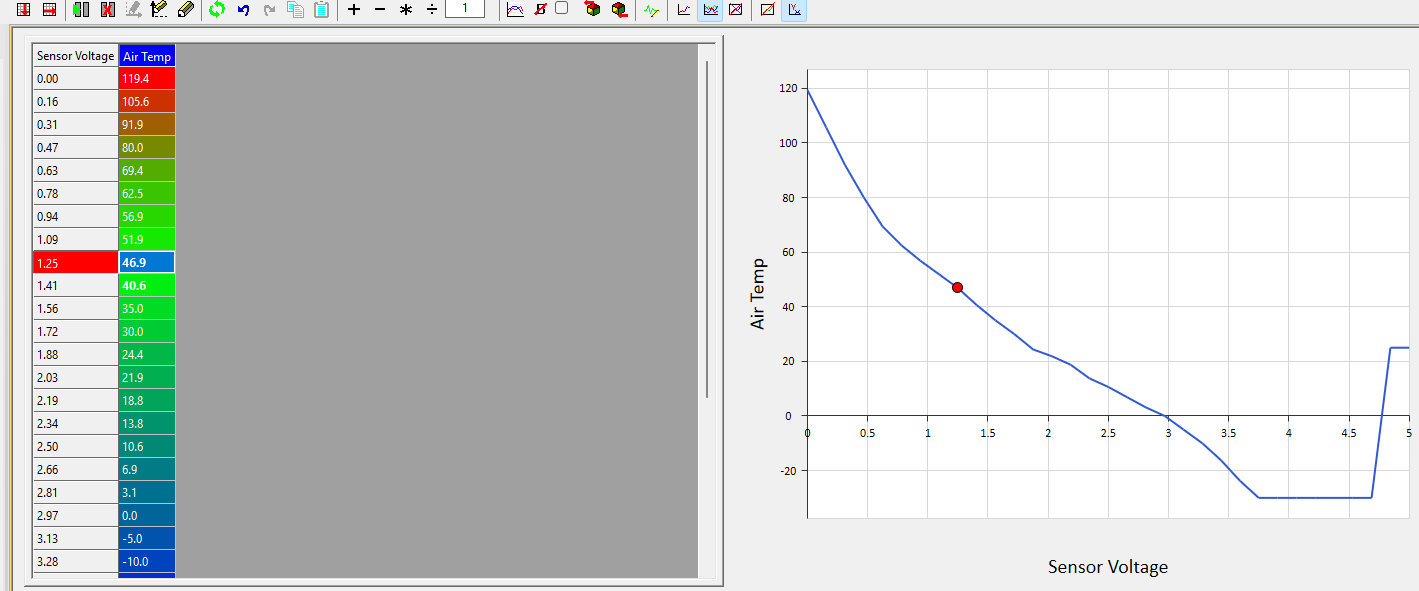Select the Air Temp cell 105.6
The image size is (1419, 591).
point(147,101)
